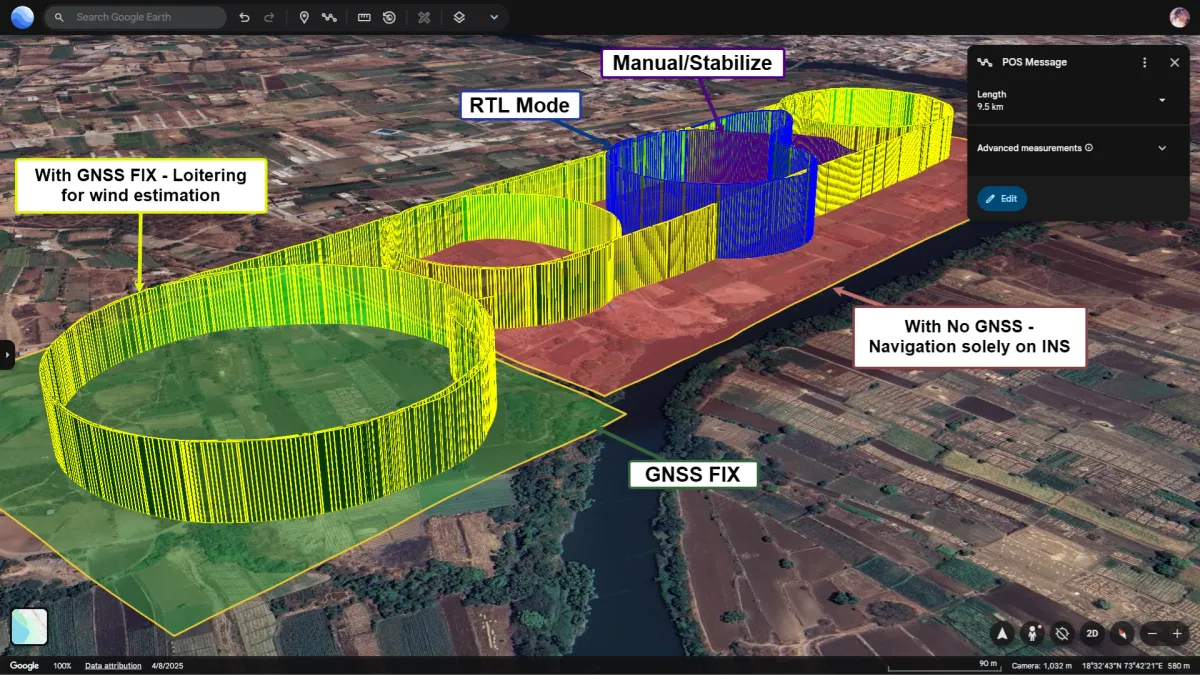Zoom in with the plus button
The width and height of the screenshot is (1200, 676).
point(1177,633)
